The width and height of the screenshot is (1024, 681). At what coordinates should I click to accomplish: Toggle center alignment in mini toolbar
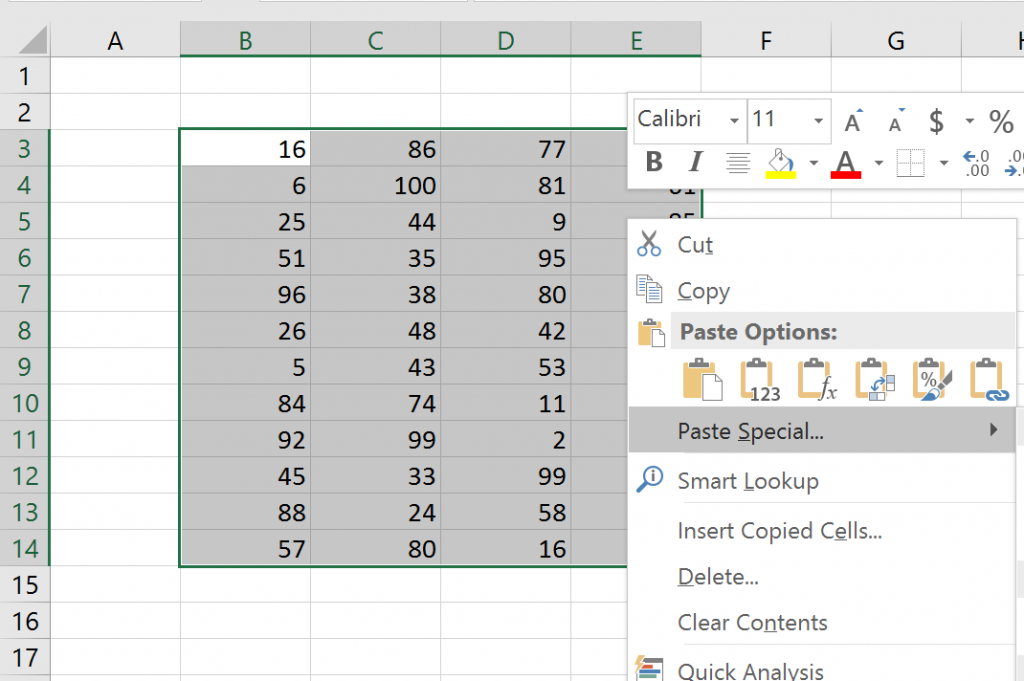[x=738, y=163]
